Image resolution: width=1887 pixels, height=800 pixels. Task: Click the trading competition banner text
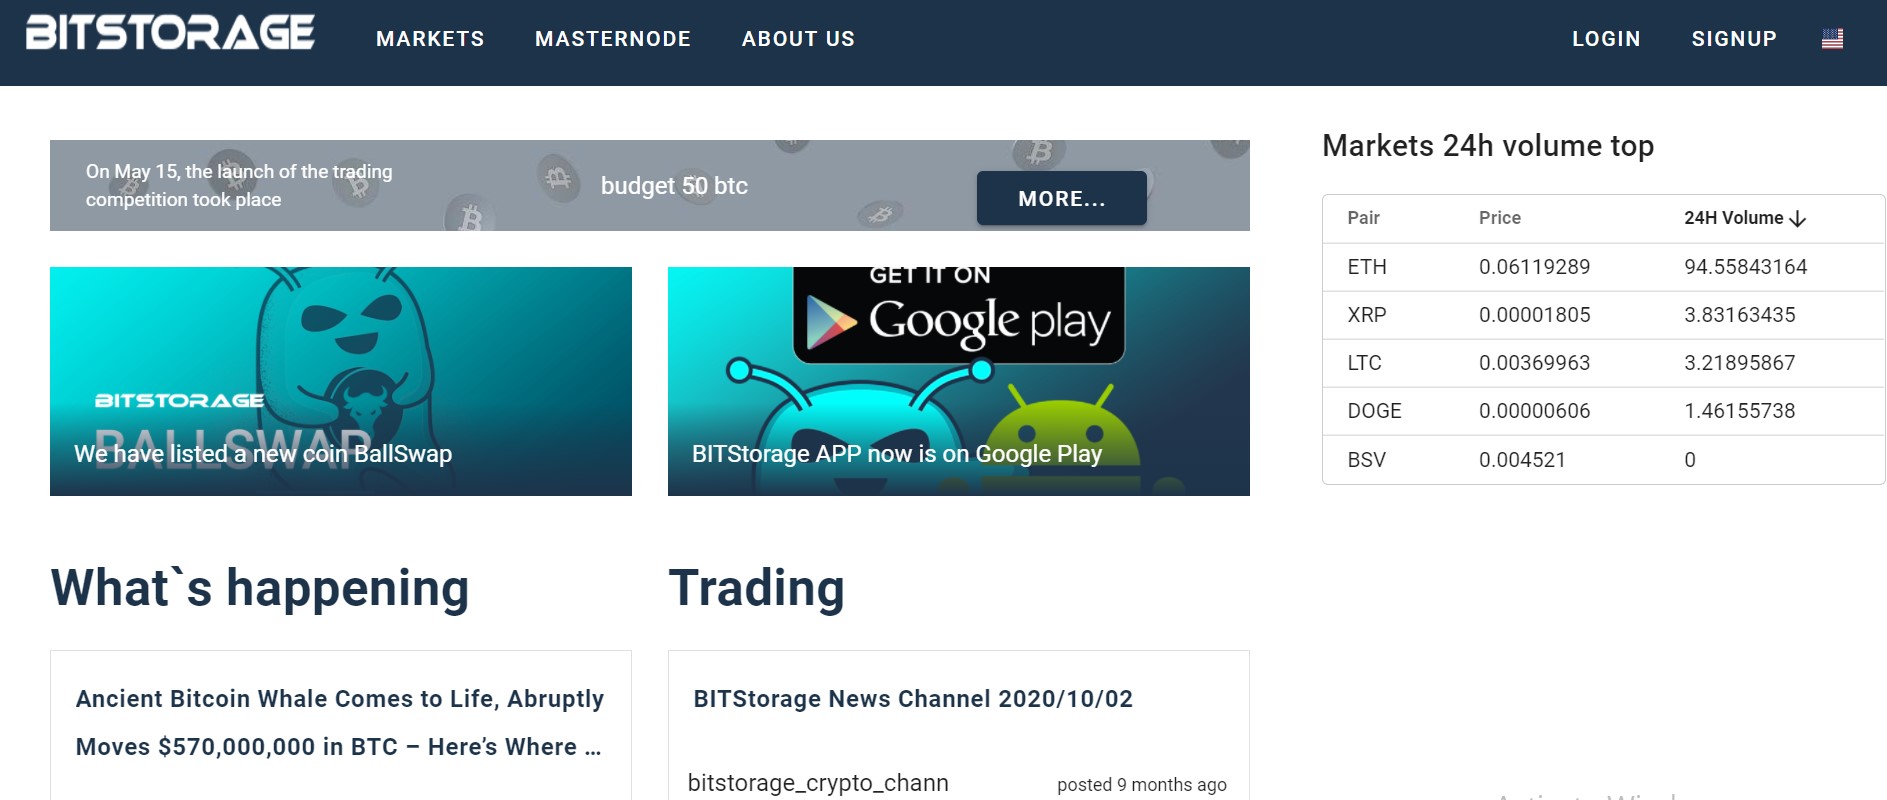(x=239, y=186)
